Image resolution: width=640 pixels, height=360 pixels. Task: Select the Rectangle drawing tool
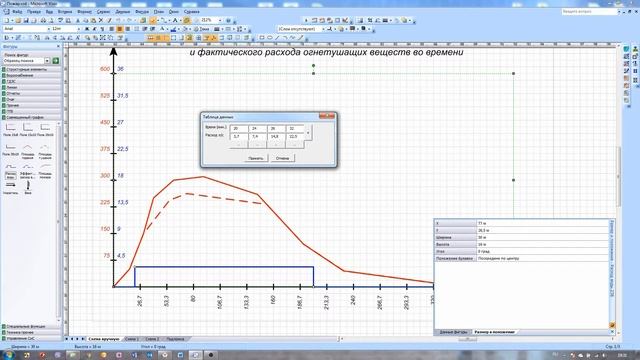(x=262, y=38)
